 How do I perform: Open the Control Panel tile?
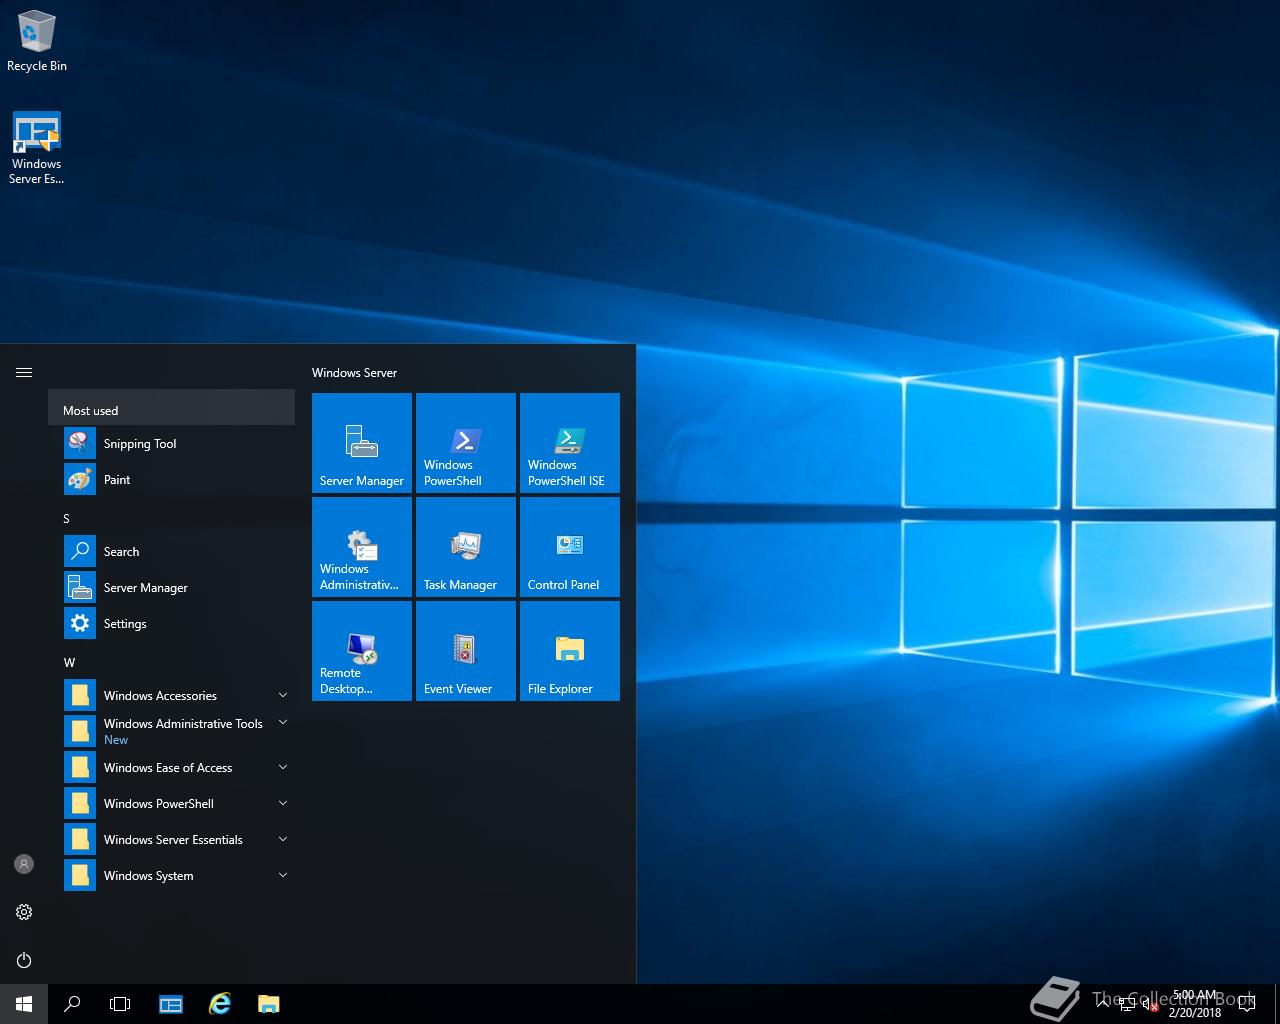pyautogui.click(x=570, y=547)
